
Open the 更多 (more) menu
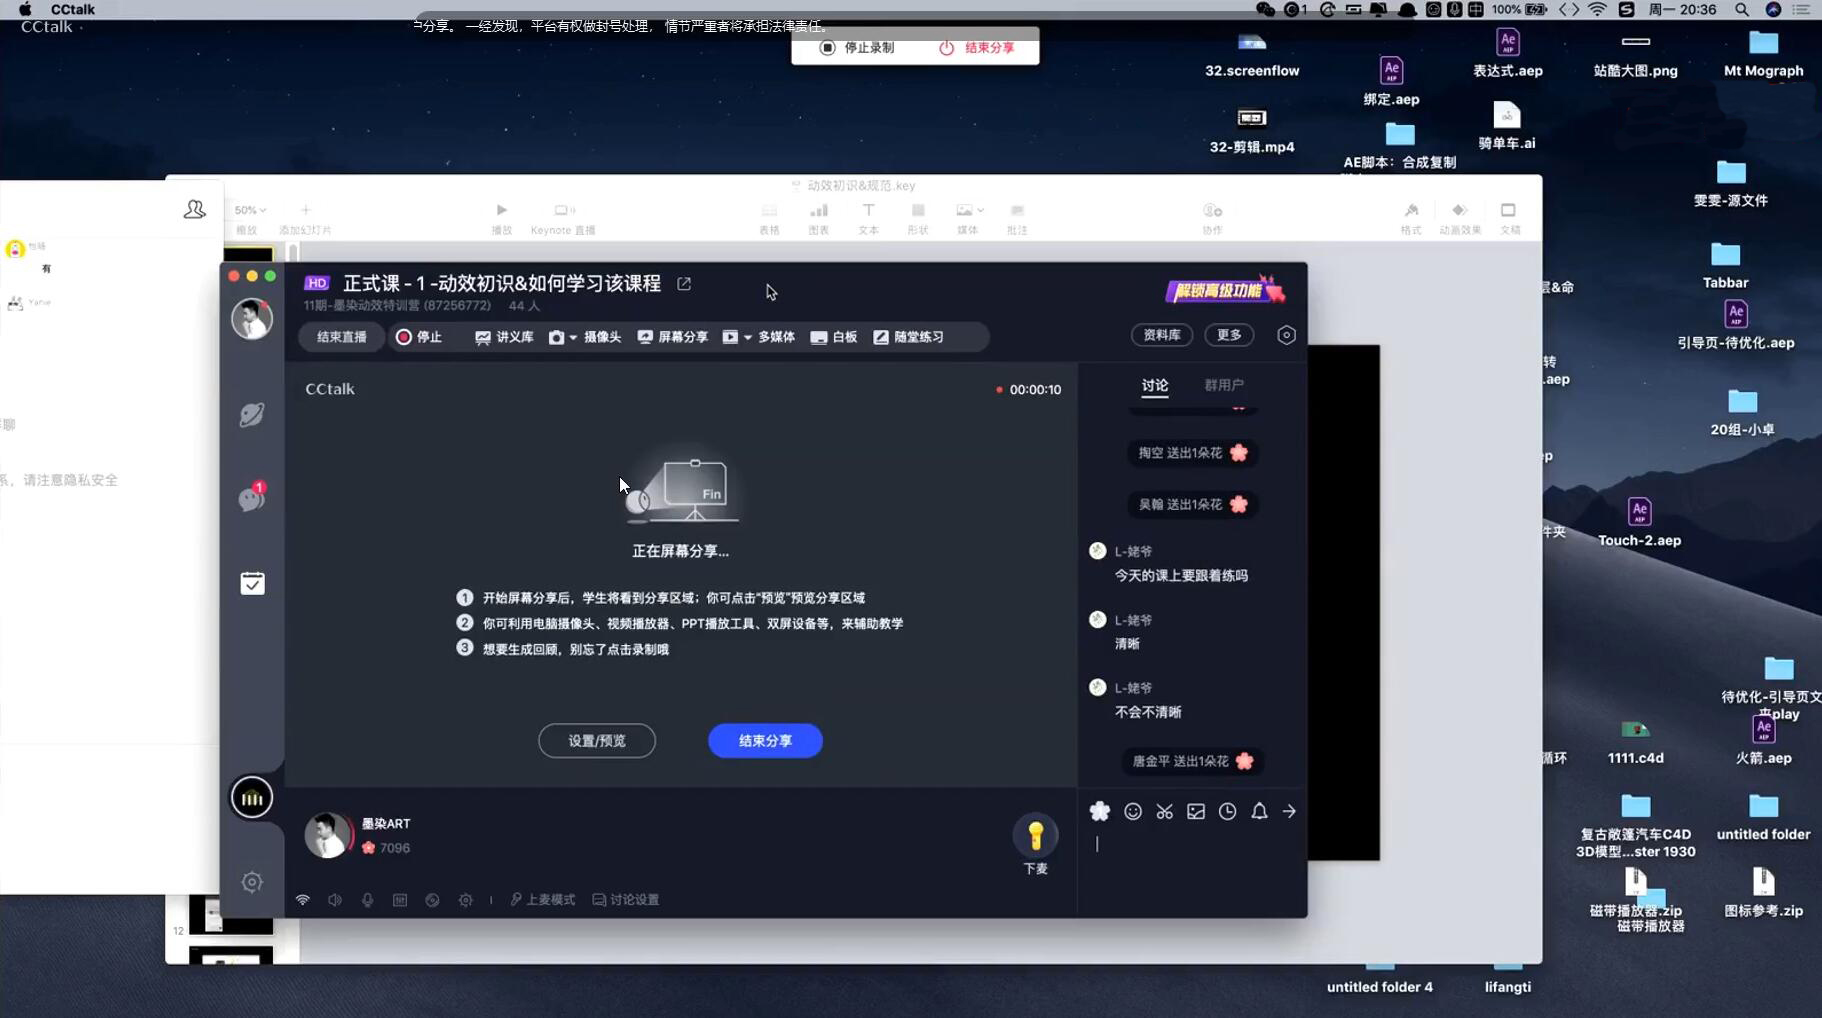[1228, 335]
